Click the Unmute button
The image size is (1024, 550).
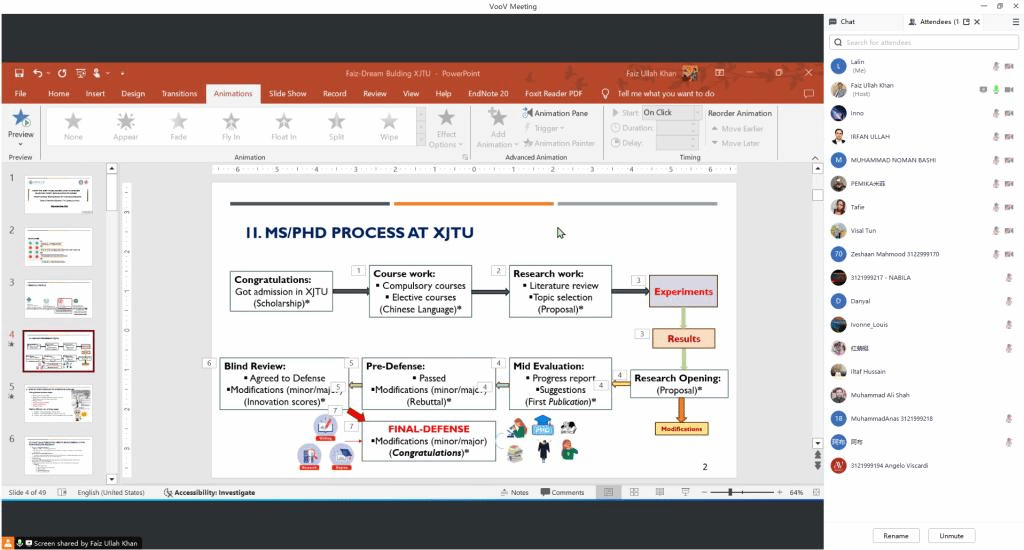click(x=952, y=536)
